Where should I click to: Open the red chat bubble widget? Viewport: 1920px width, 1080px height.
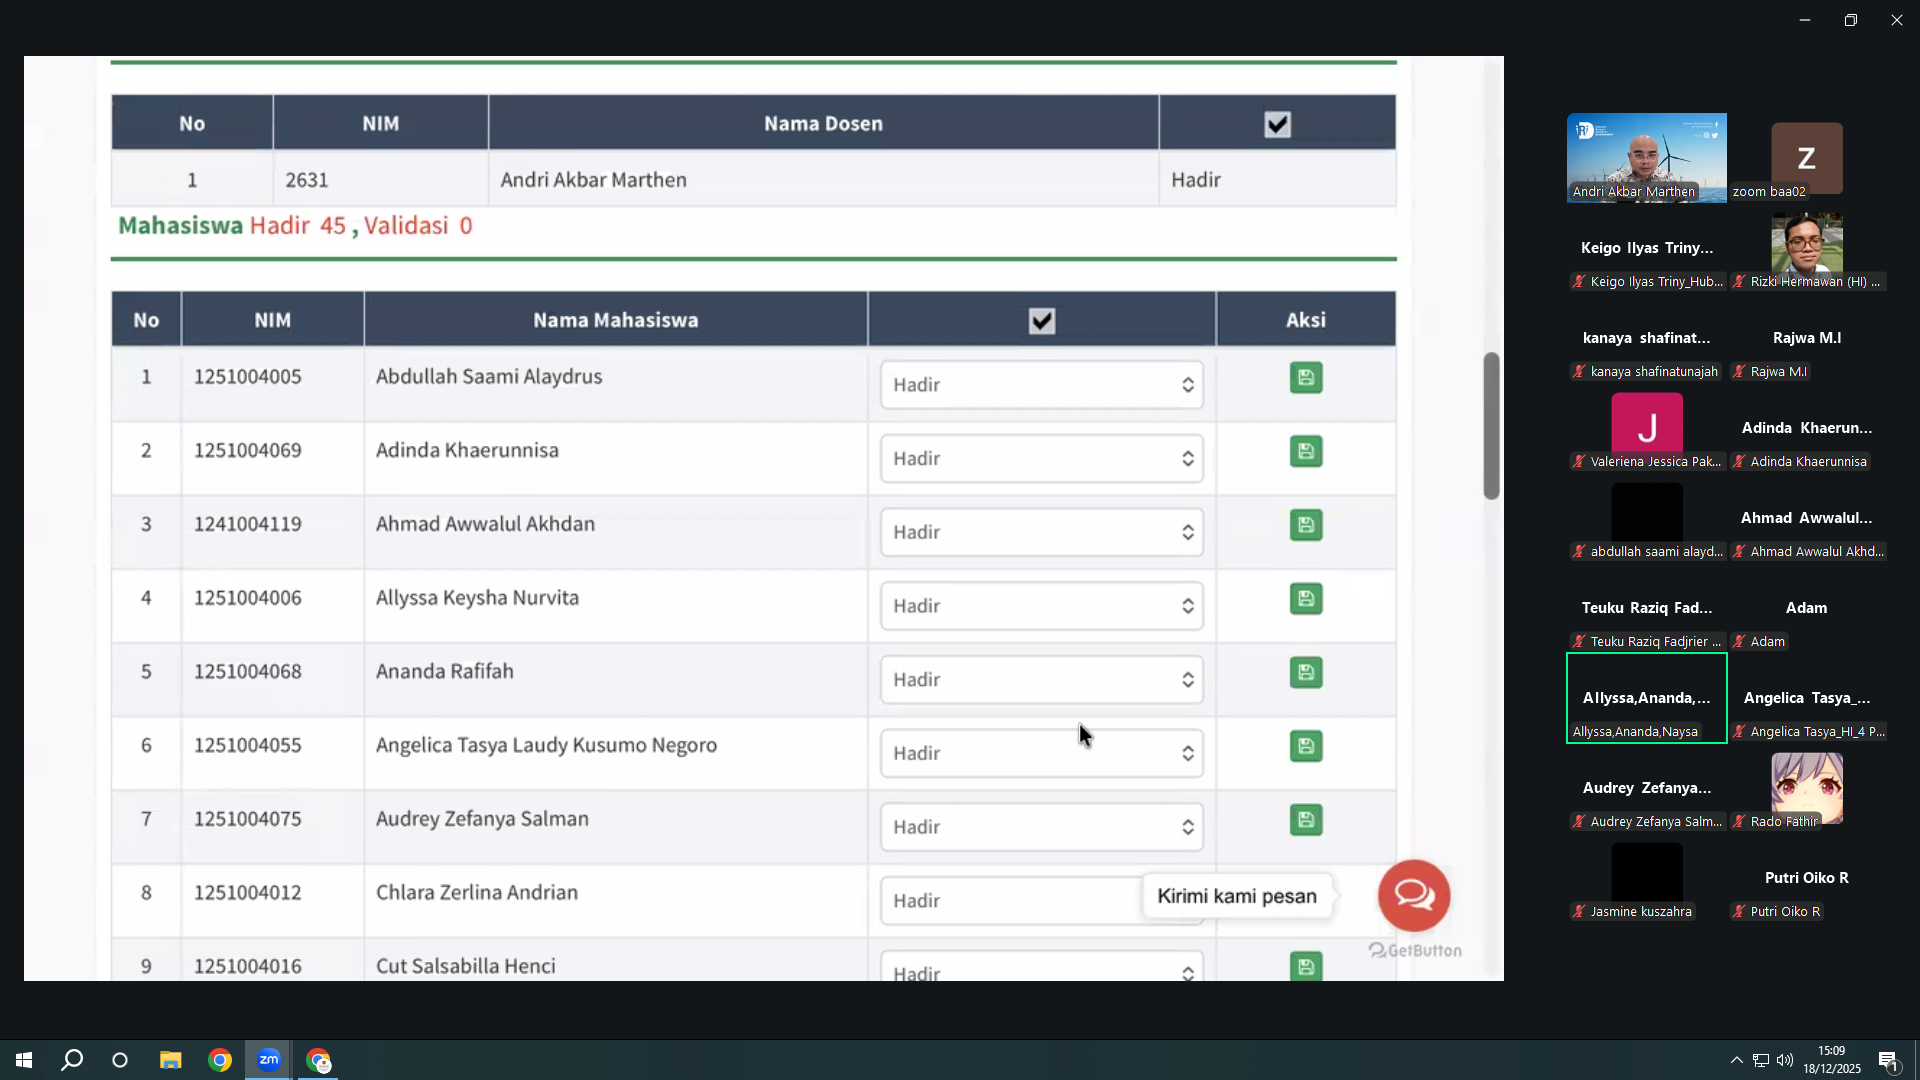[x=1414, y=895]
